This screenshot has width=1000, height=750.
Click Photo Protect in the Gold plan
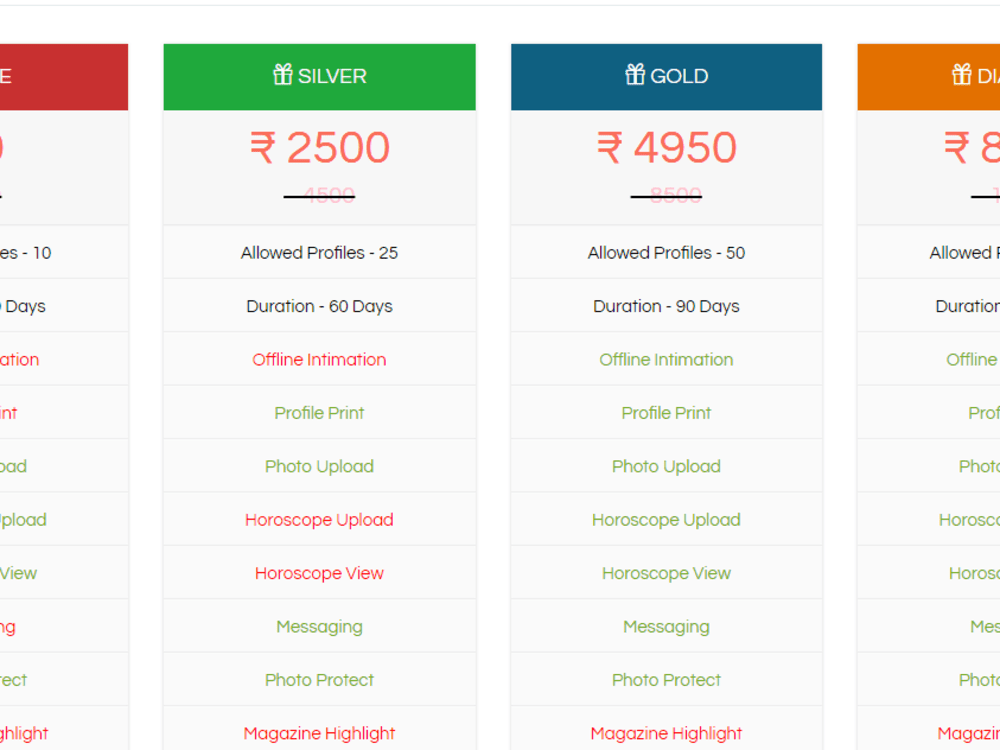(x=666, y=680)
